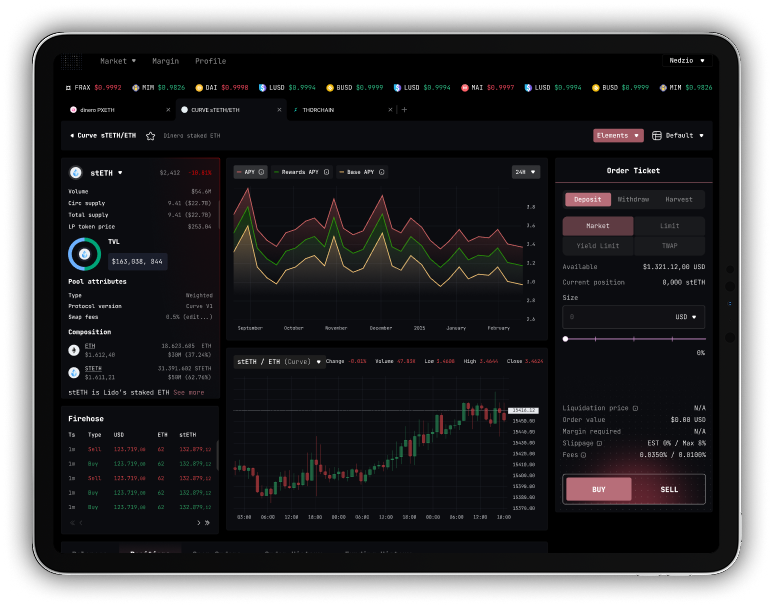770x605 pixels.
Task: Open info icon next to Rewards APY
Action: [x=326, y=172]
